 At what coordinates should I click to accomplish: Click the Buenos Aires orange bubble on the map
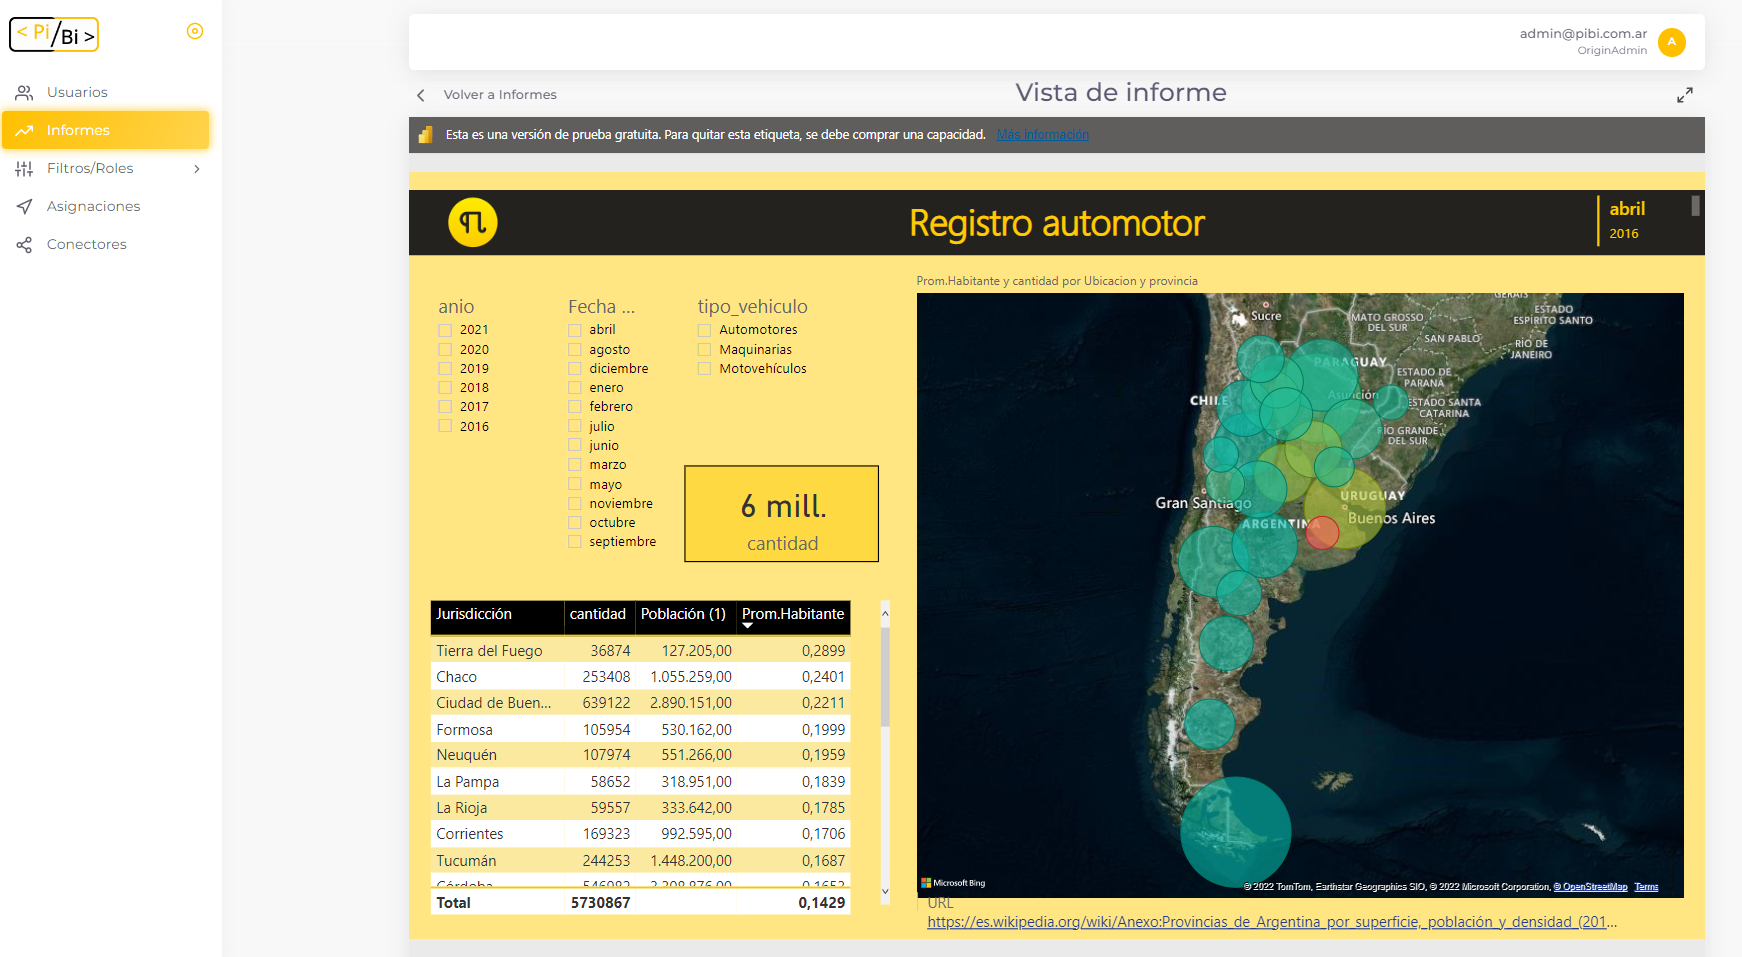[1323, 534]
